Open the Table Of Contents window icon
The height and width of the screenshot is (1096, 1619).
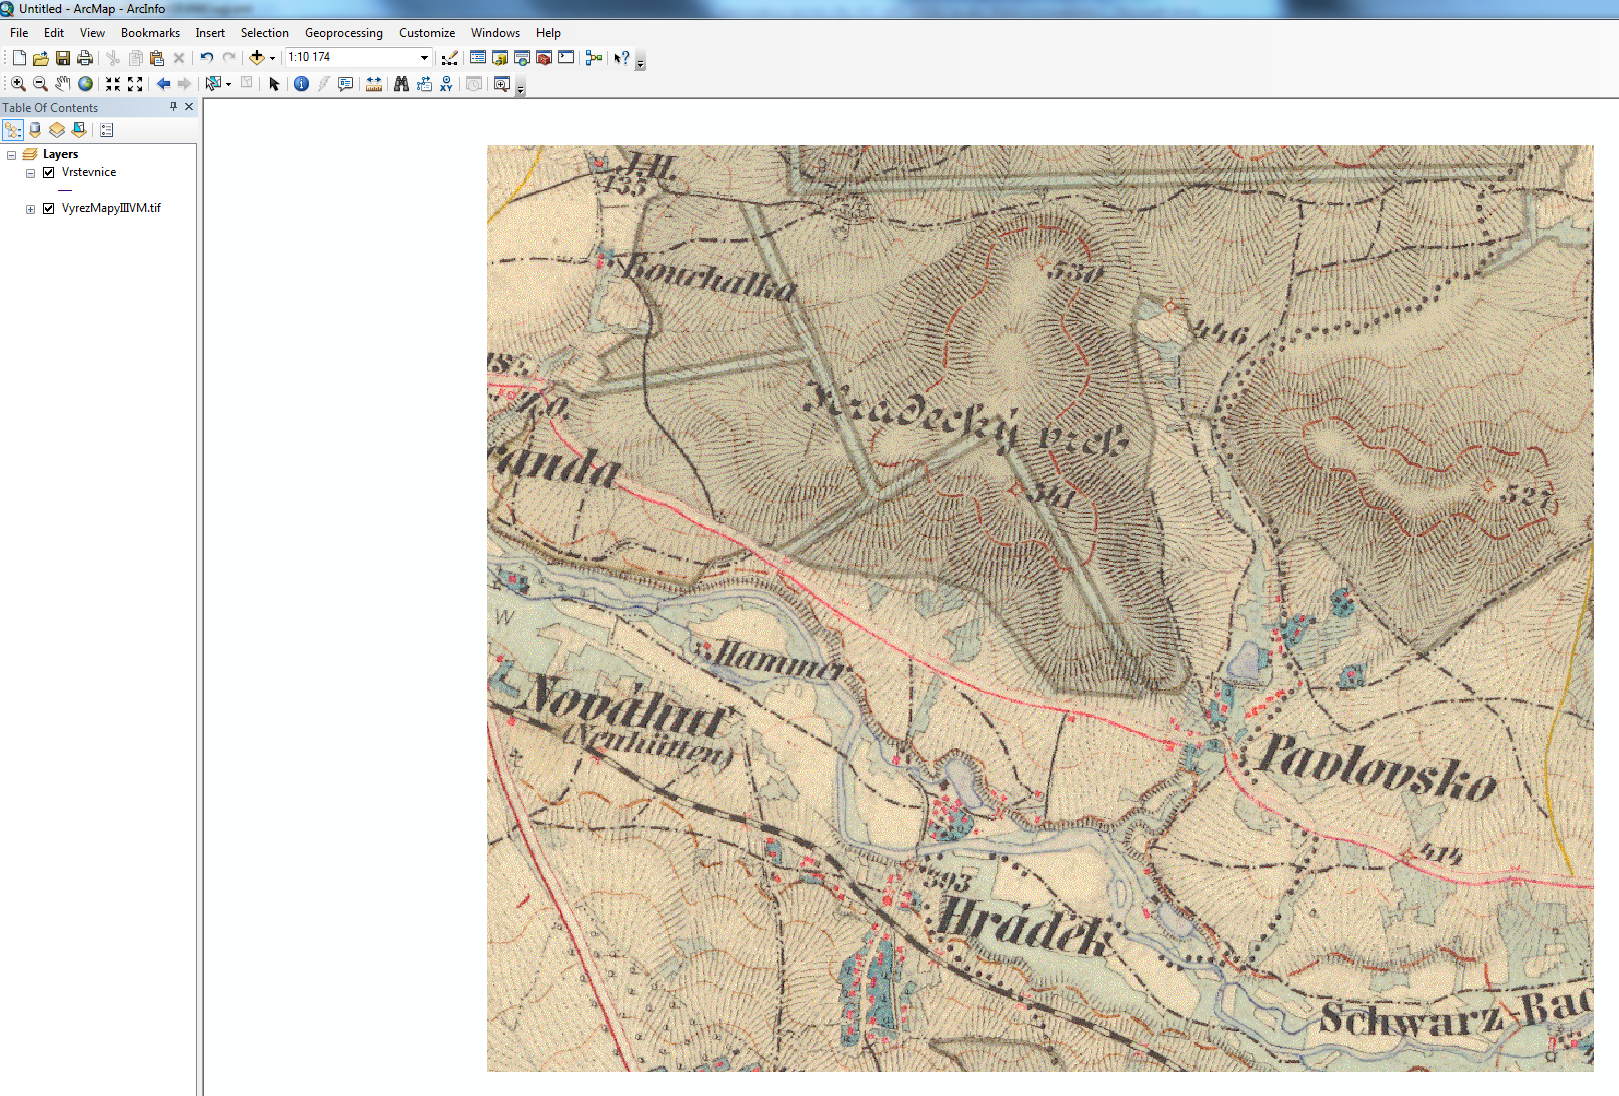pyautogui.click(x=478, y=58)
